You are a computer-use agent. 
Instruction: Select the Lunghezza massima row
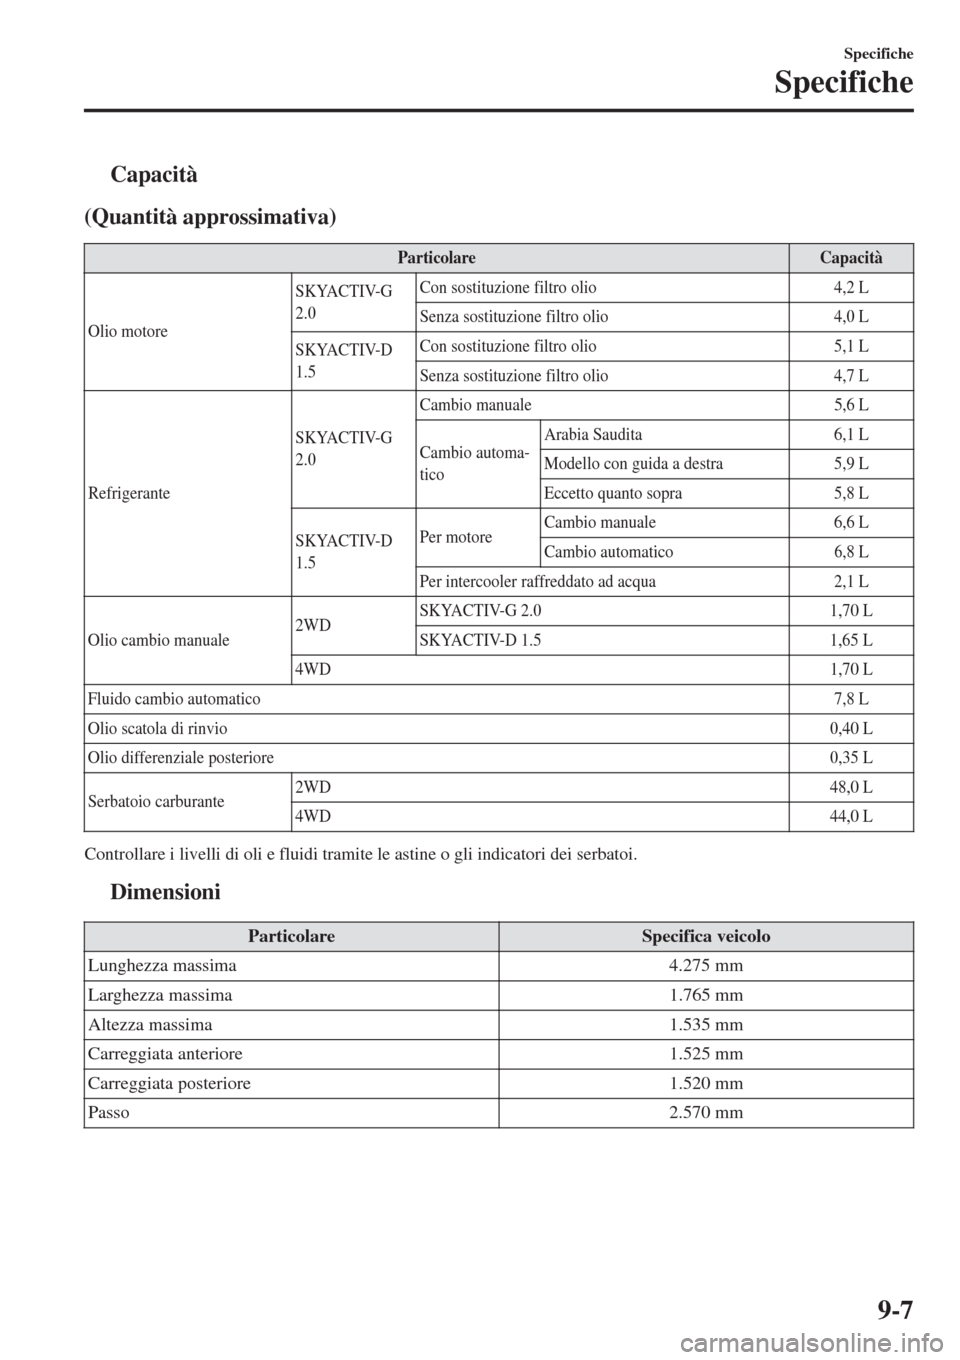coord(499,966)
